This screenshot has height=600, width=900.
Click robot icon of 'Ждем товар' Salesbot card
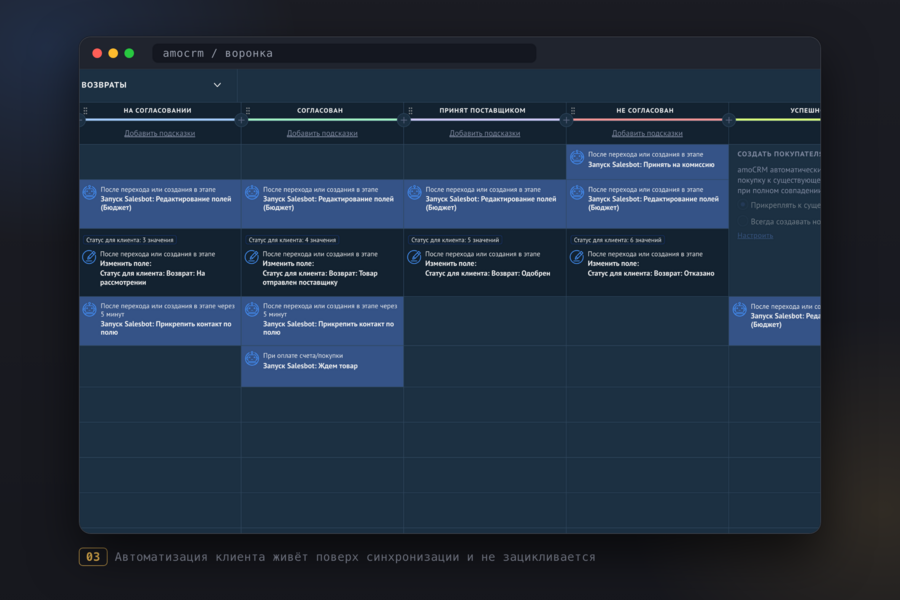point(252,358)
